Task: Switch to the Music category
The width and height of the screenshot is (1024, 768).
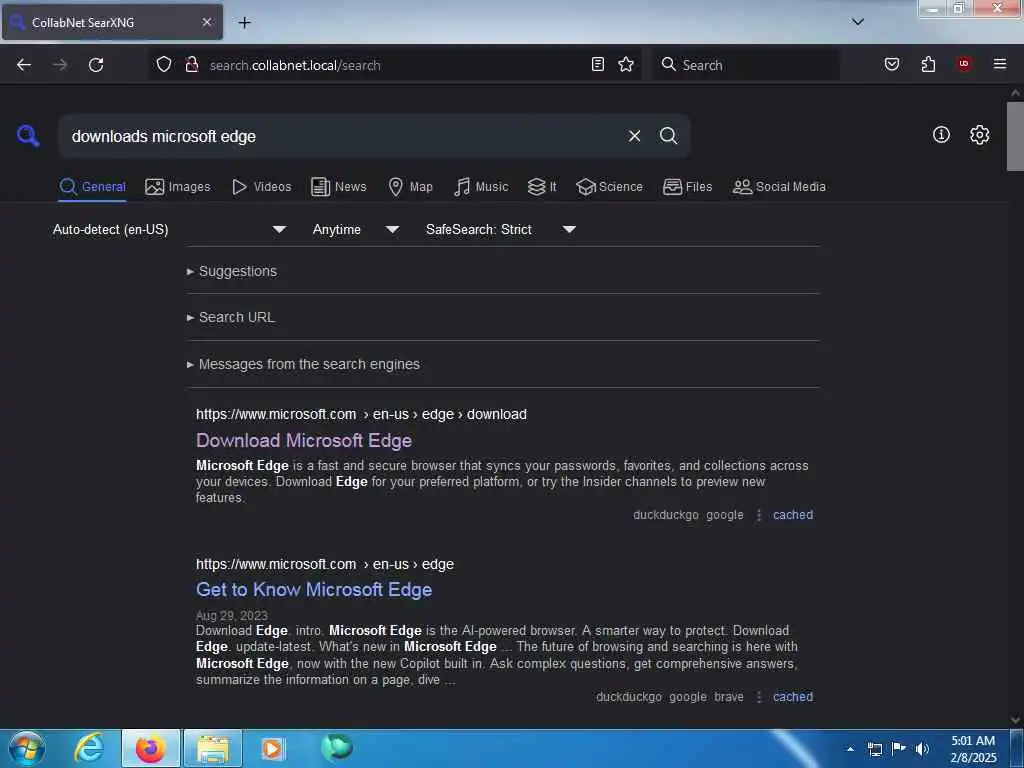Action: pyautogui.click(x=481, y=187)
